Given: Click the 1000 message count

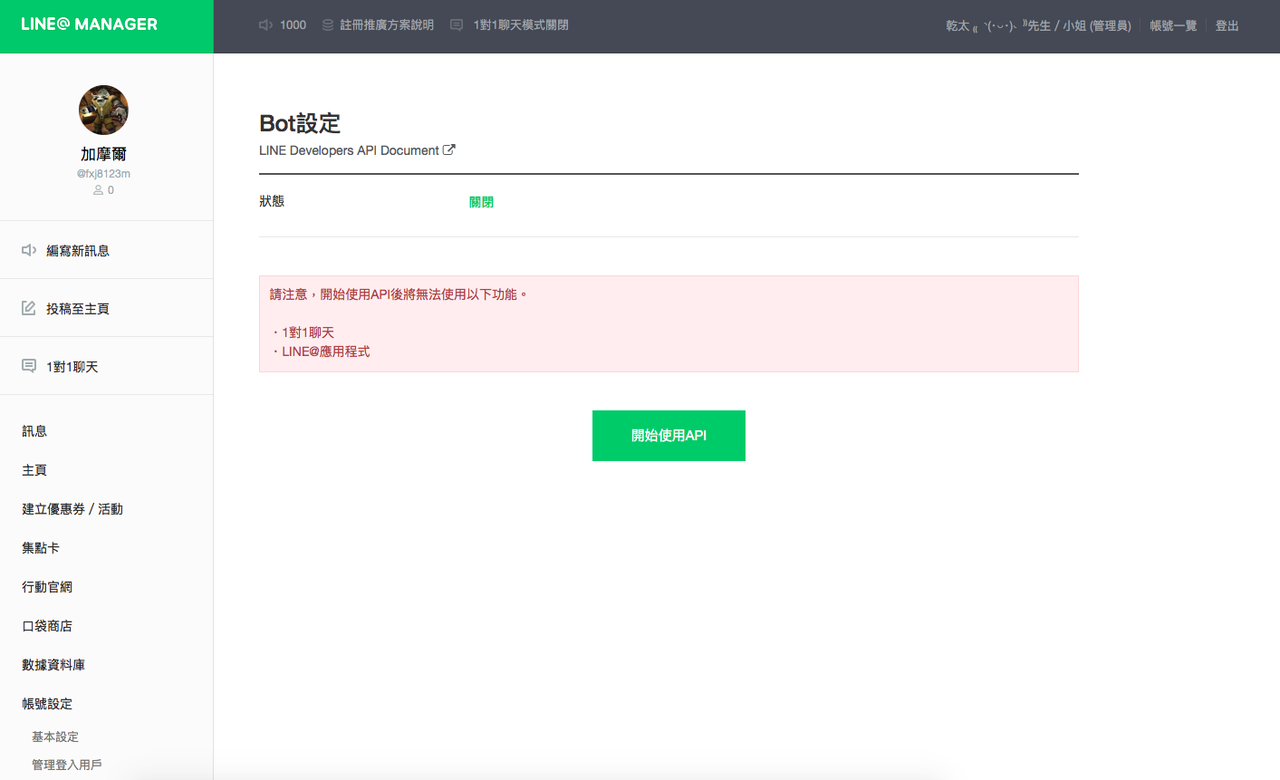Looking at the screenshot, I should click(293, 25).
